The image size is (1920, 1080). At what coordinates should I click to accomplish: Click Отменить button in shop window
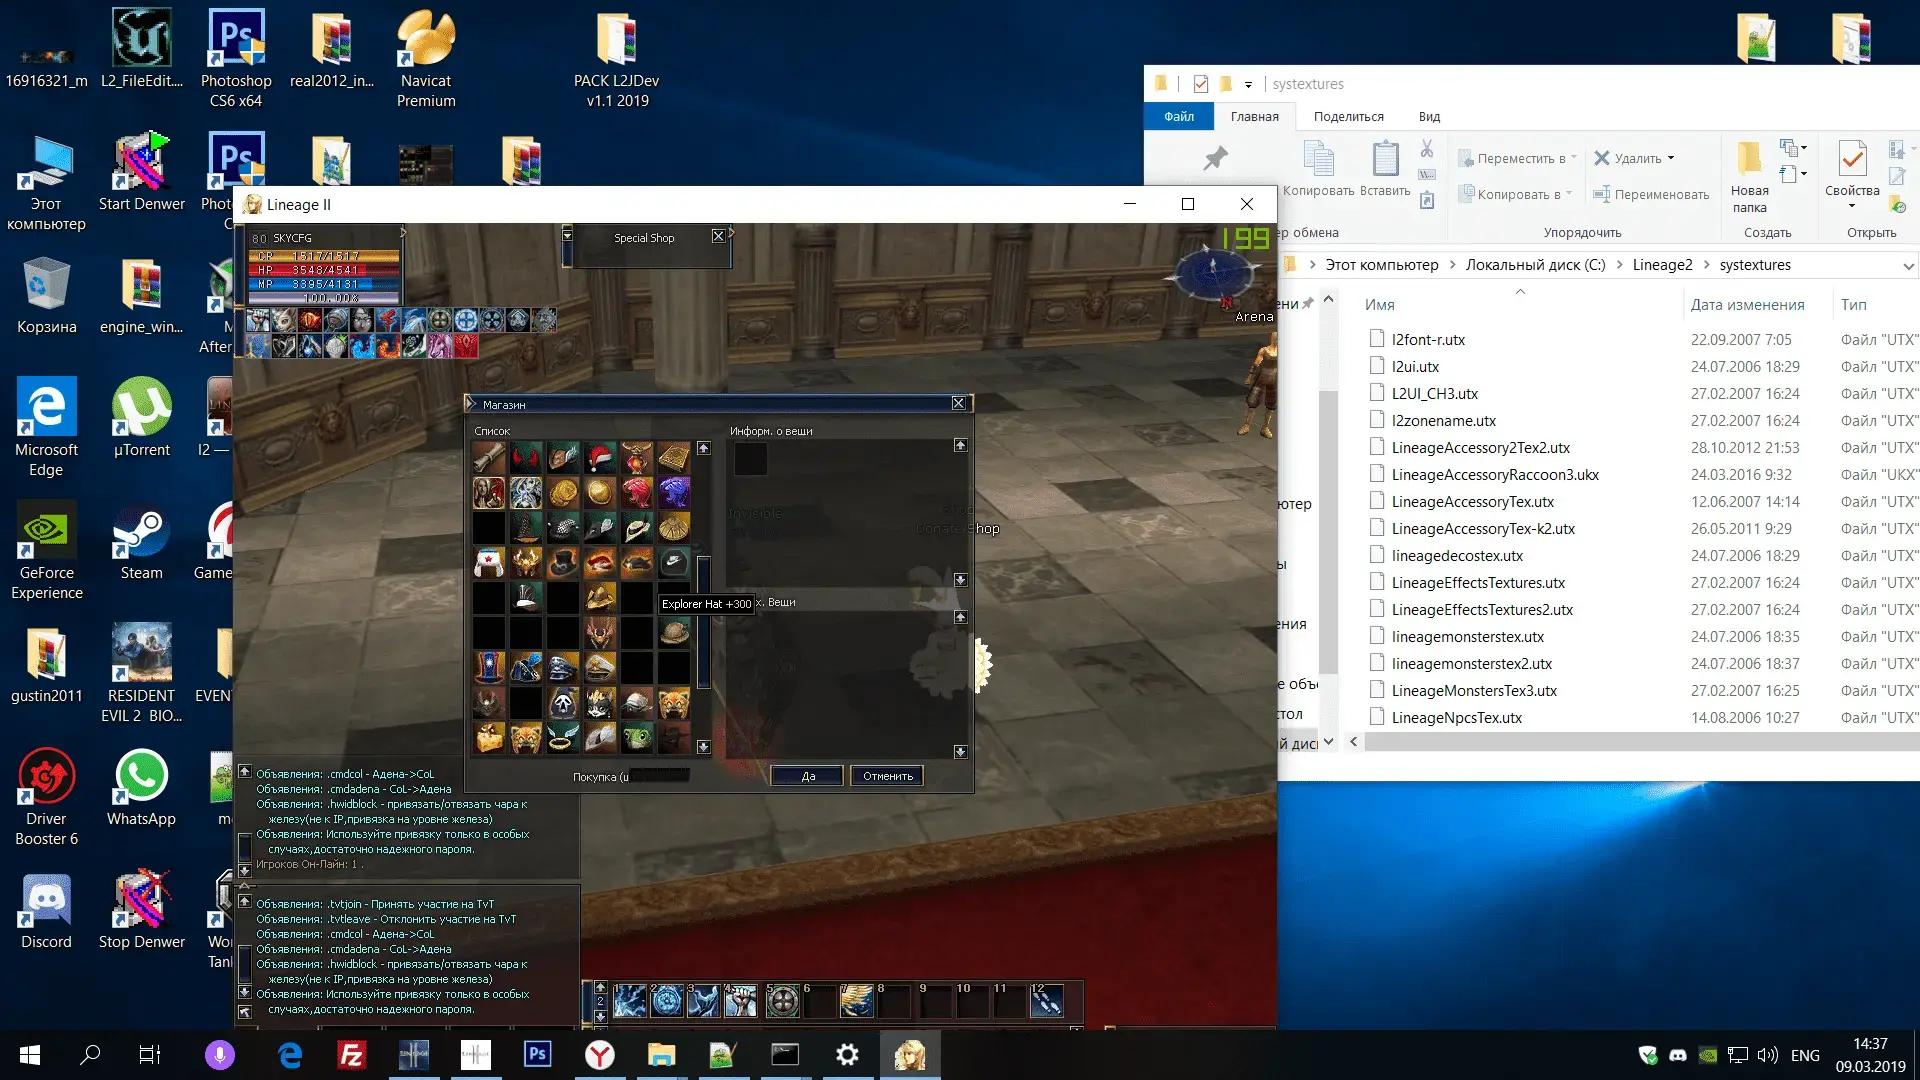coord(887,776)
